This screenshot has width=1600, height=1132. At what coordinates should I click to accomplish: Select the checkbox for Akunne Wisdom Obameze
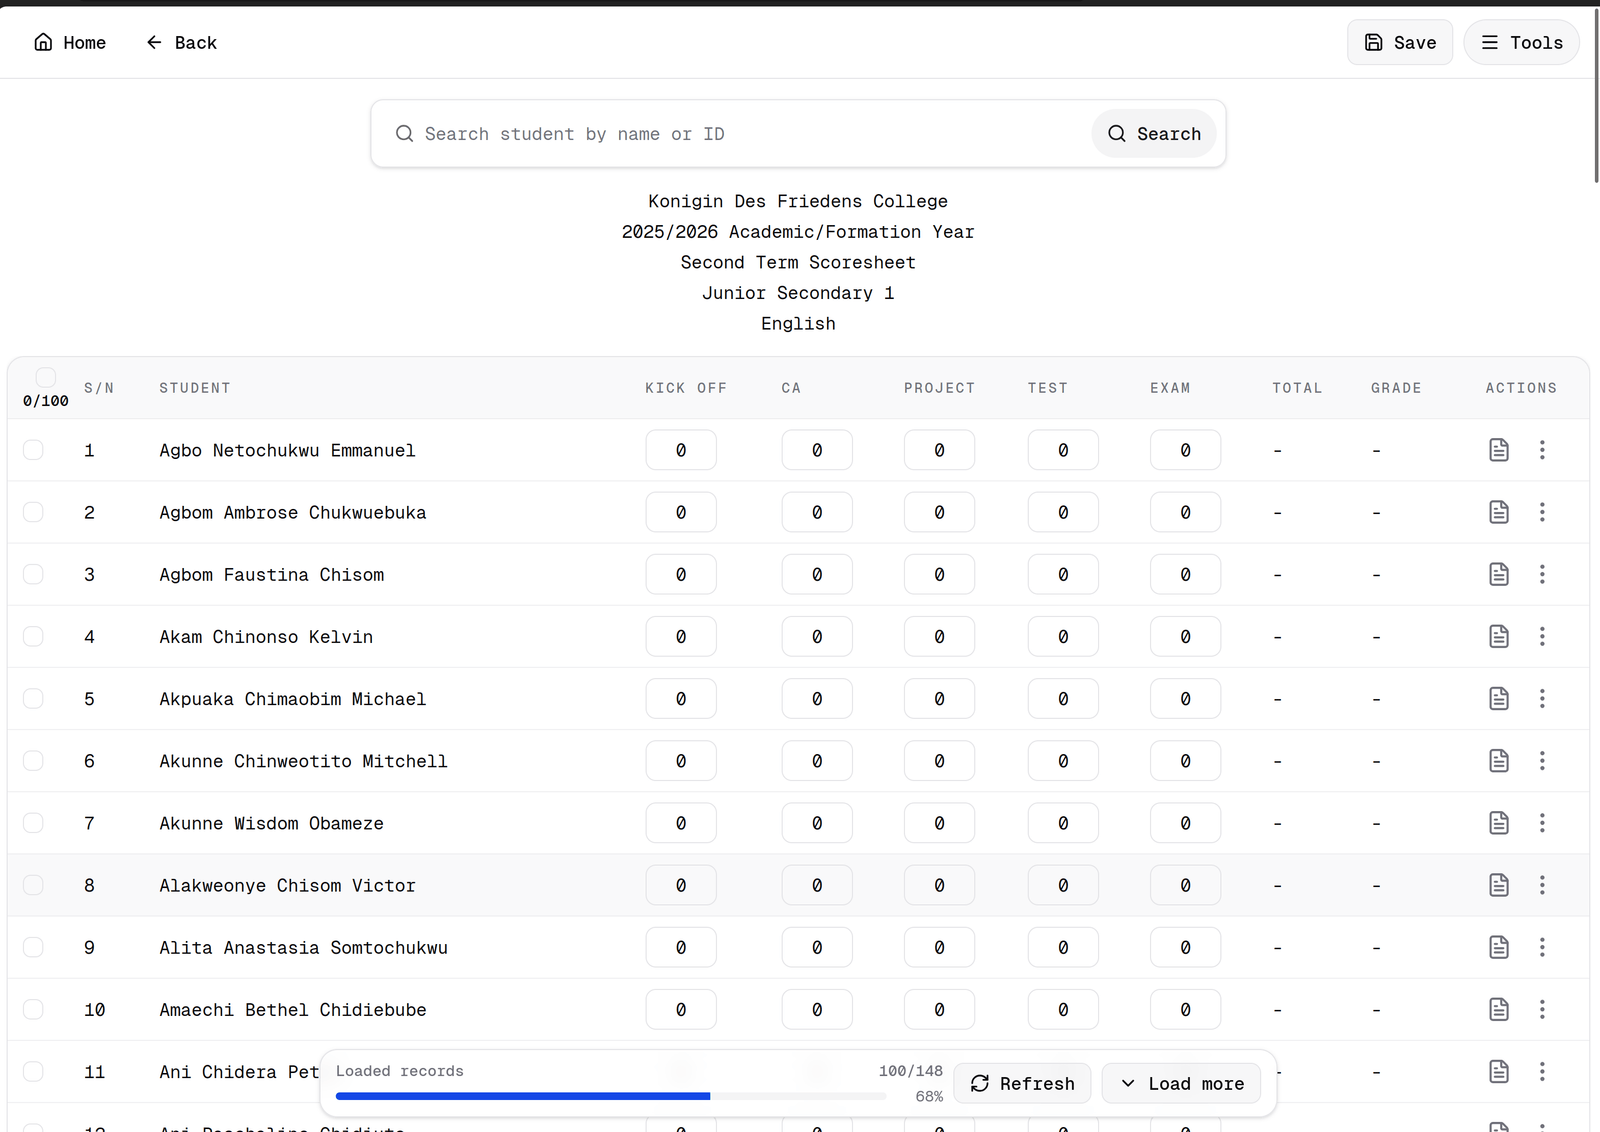33,823
